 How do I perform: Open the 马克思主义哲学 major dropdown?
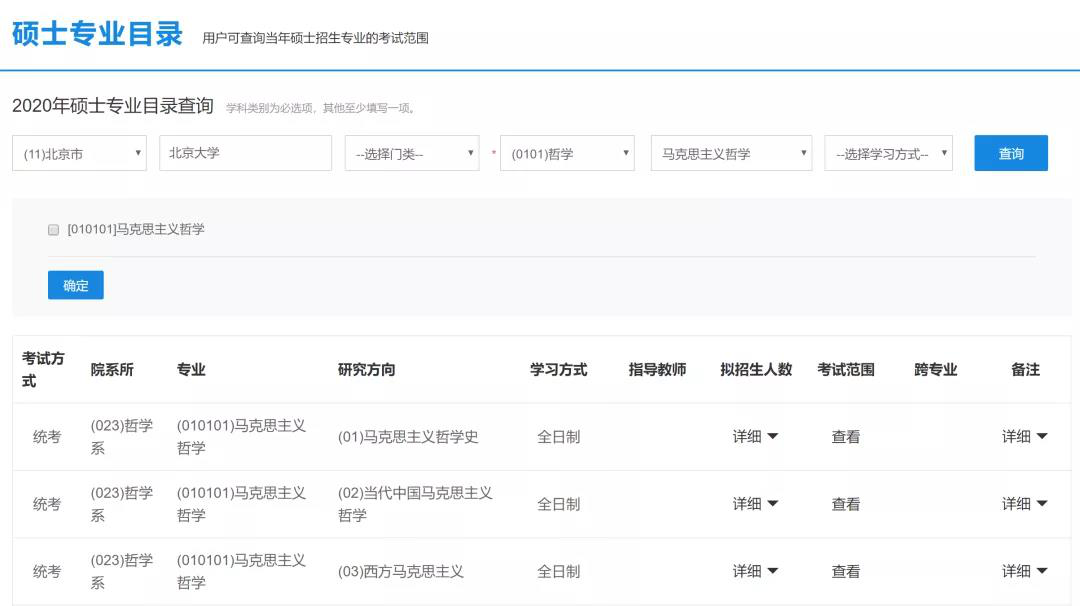point(731,154)
